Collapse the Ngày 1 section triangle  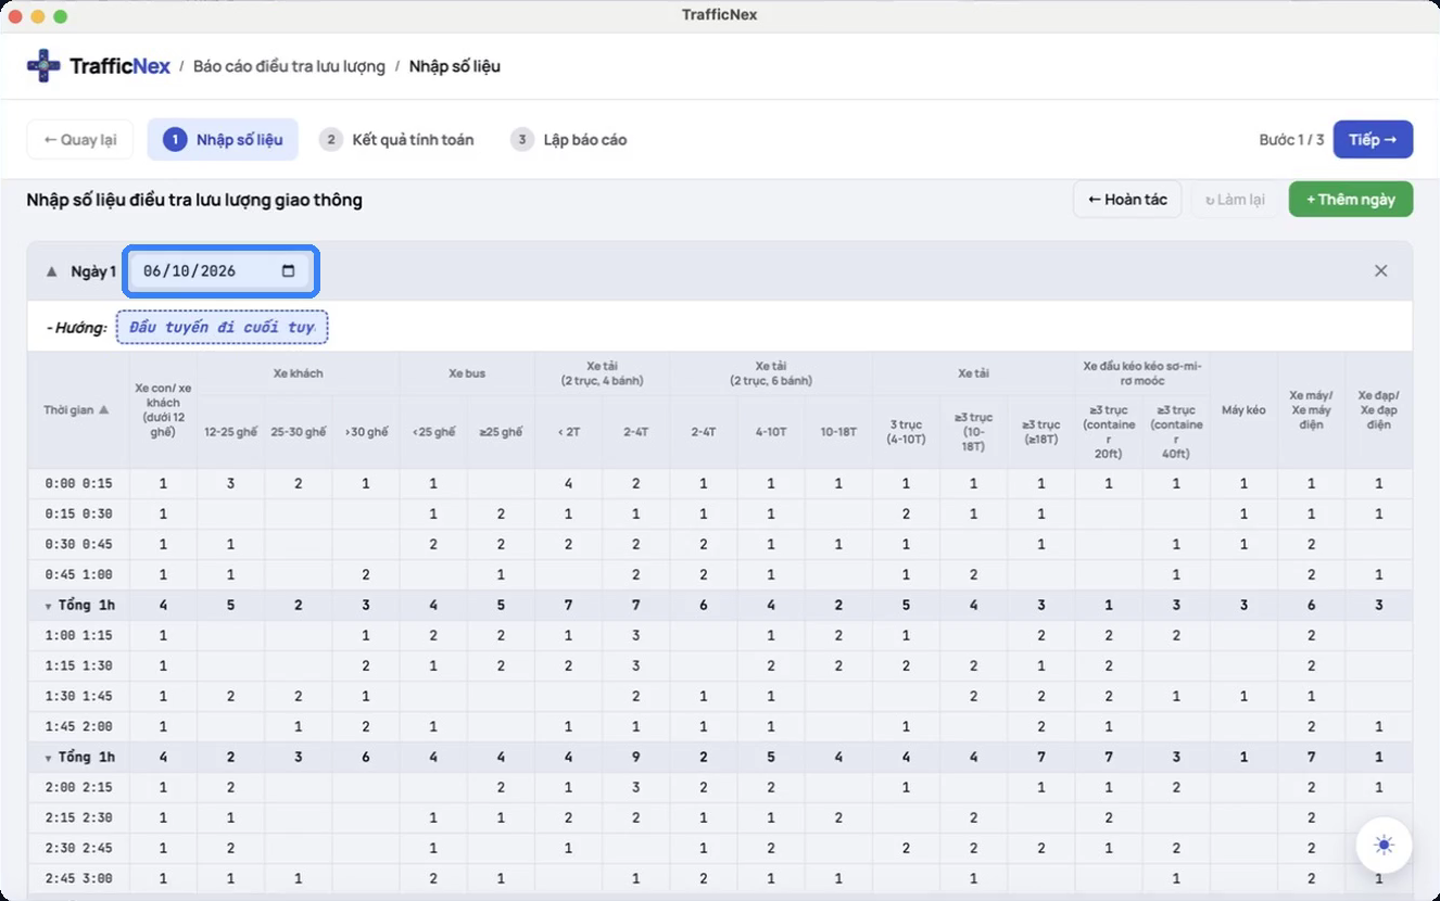pyautogui.click(x=51, y=271)
